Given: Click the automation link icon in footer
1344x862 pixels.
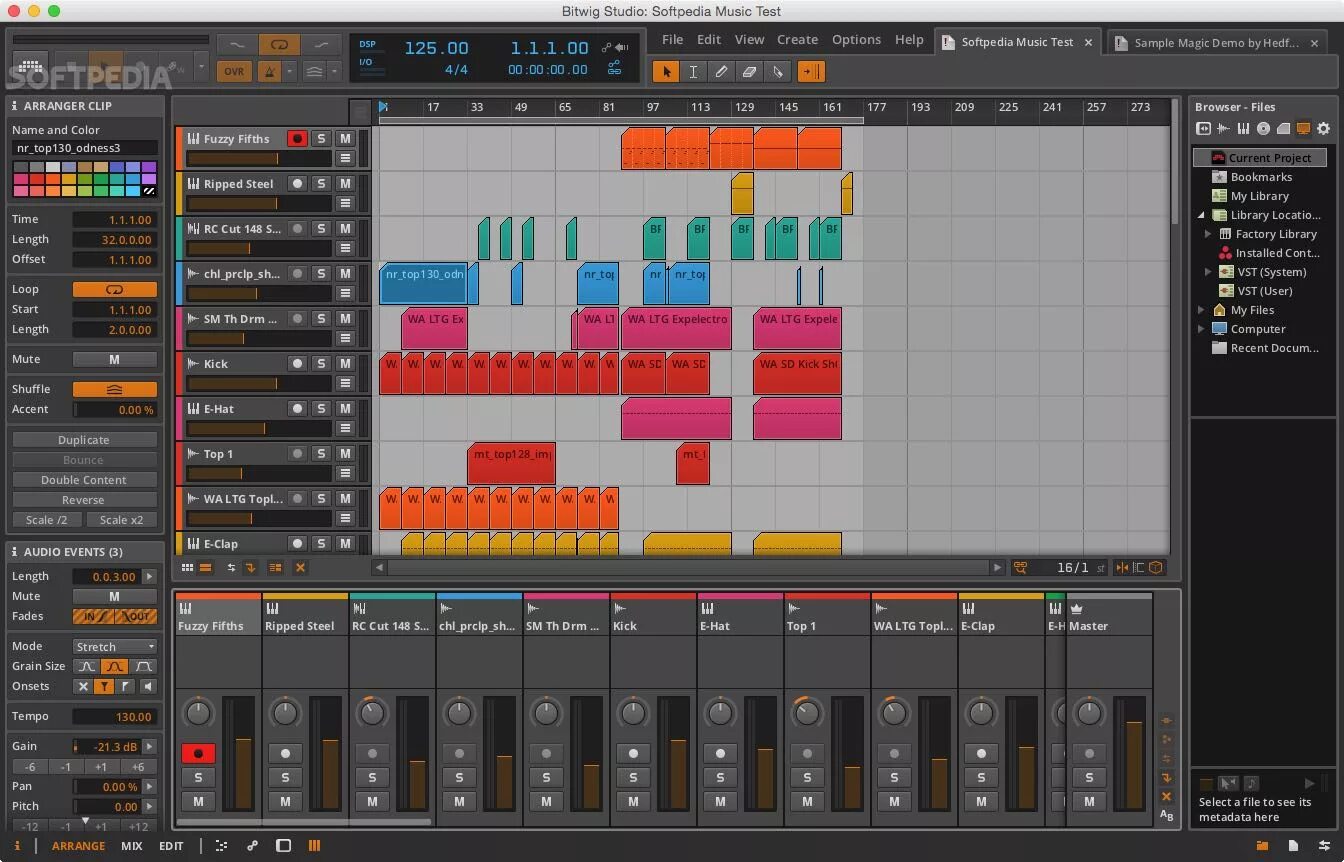Looking at the screenshot, I should coord(252,845).
